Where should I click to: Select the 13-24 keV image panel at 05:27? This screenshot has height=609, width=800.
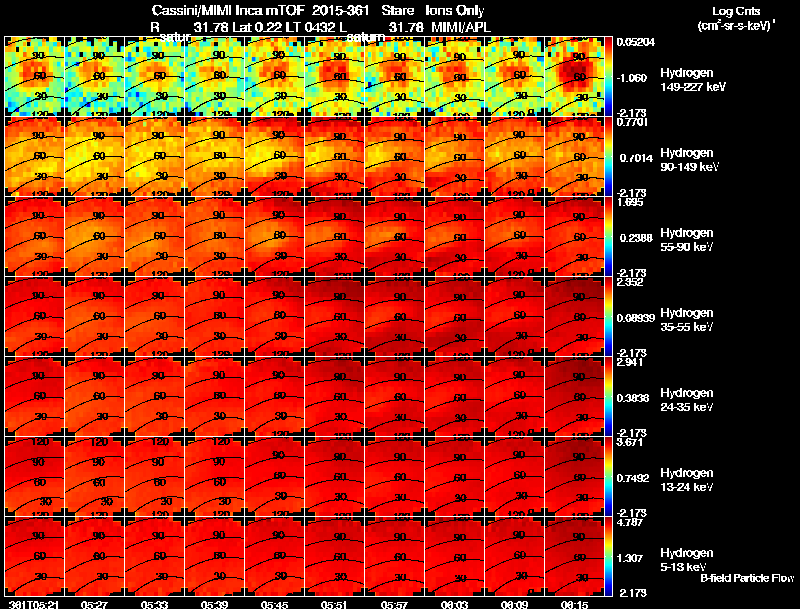[94, 477]
